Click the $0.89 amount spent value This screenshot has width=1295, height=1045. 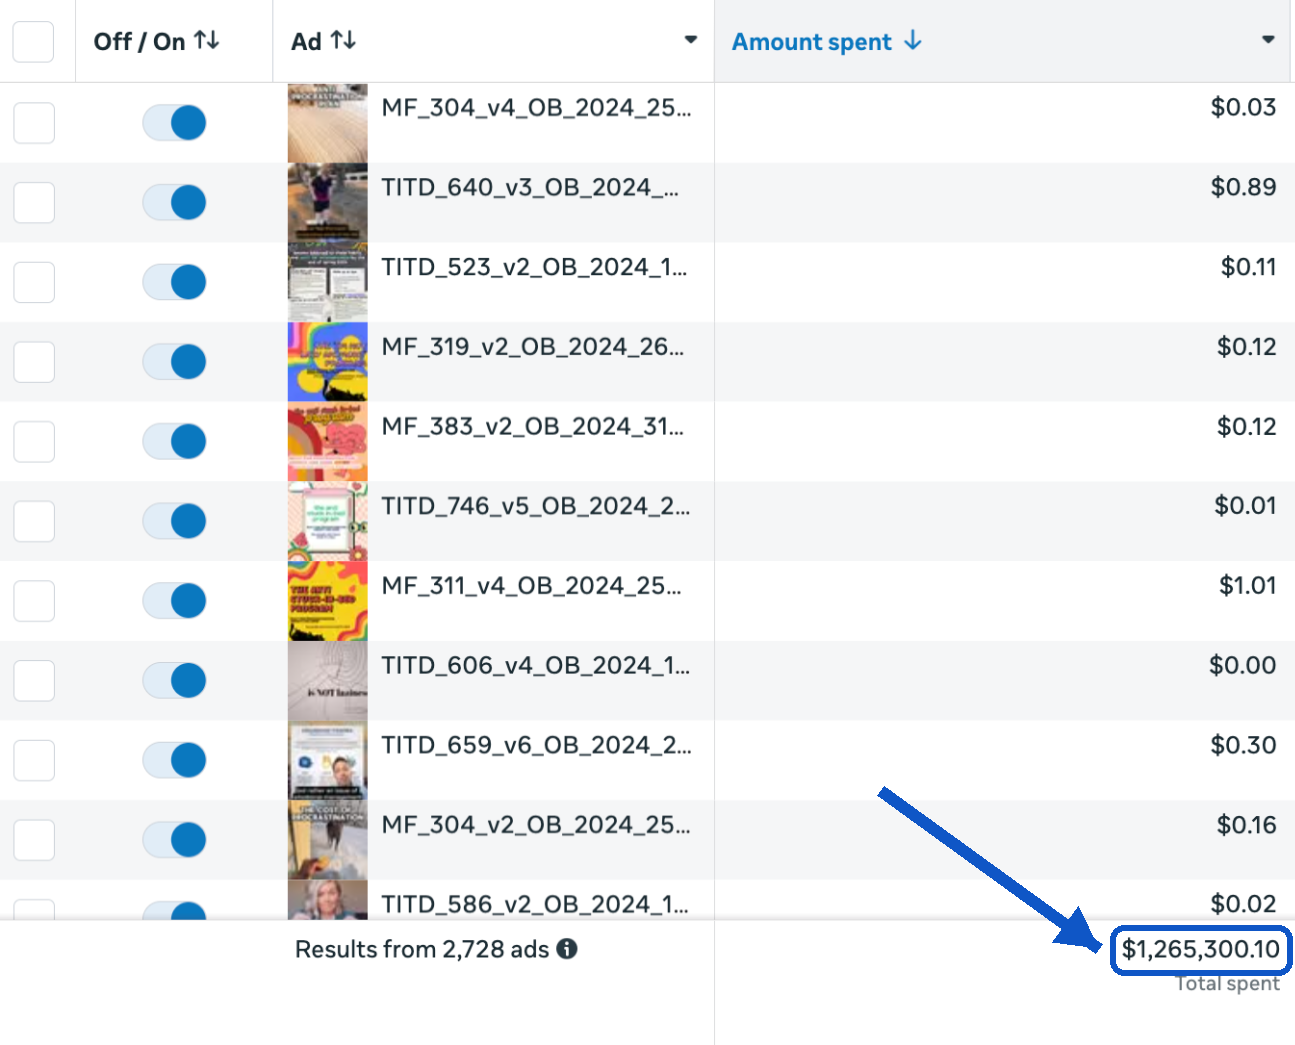tap(1243, 187)
